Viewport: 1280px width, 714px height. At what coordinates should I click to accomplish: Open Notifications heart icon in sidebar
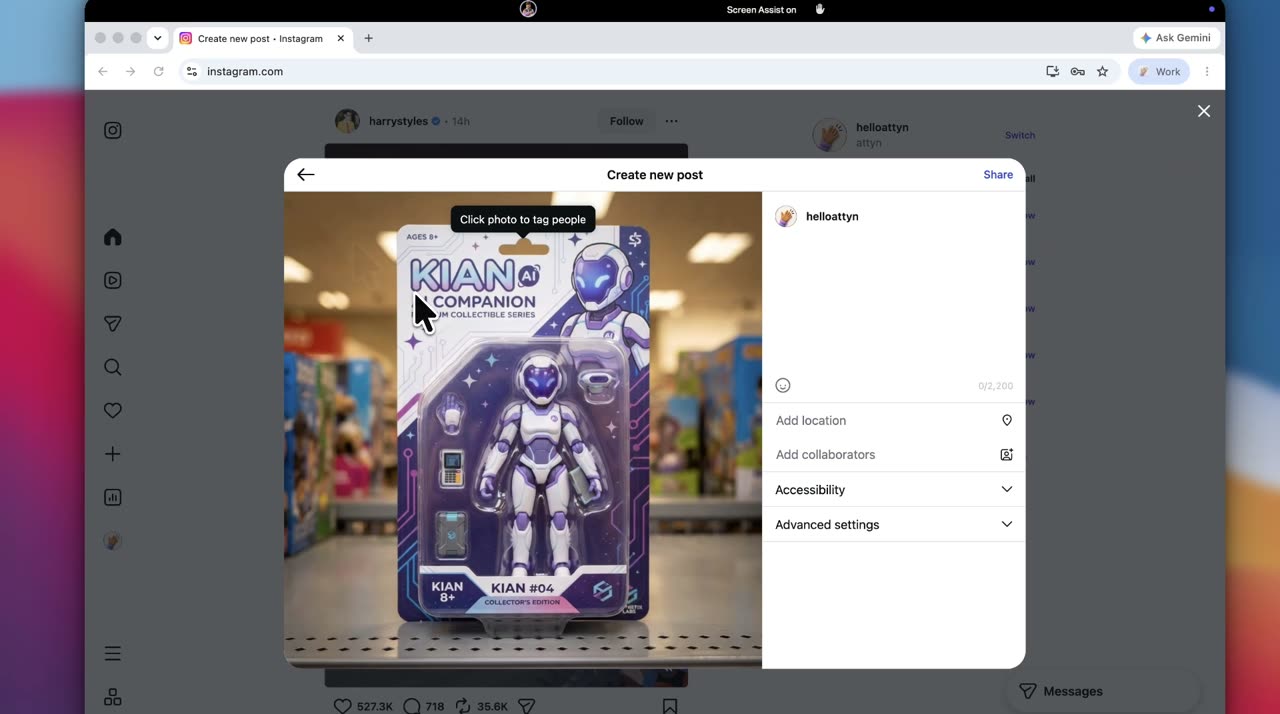(113, 410)
